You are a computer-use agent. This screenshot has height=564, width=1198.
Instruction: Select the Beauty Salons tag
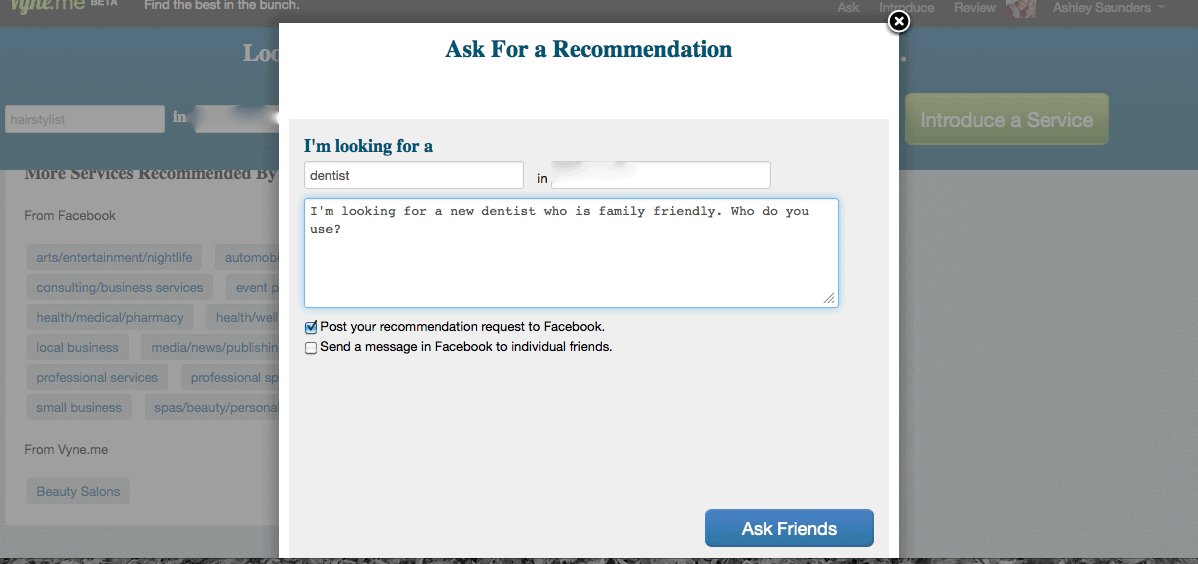79,491
